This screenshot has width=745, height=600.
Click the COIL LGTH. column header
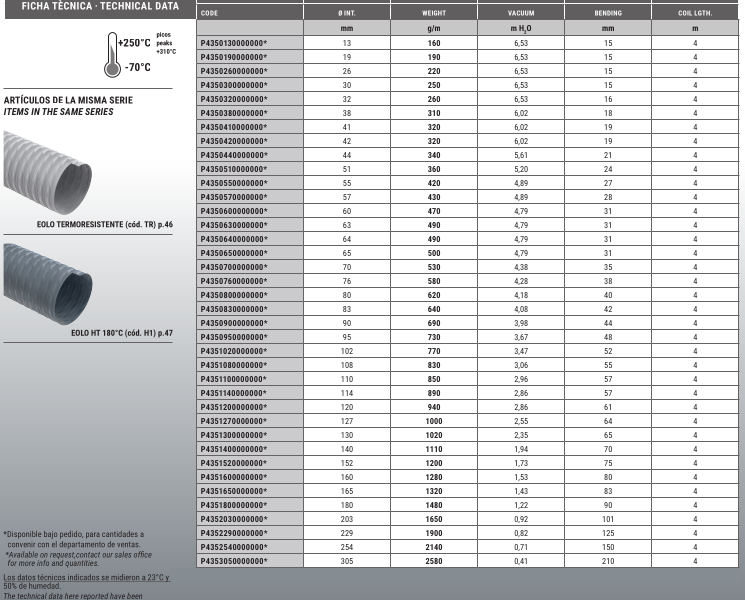pos(695,13)
